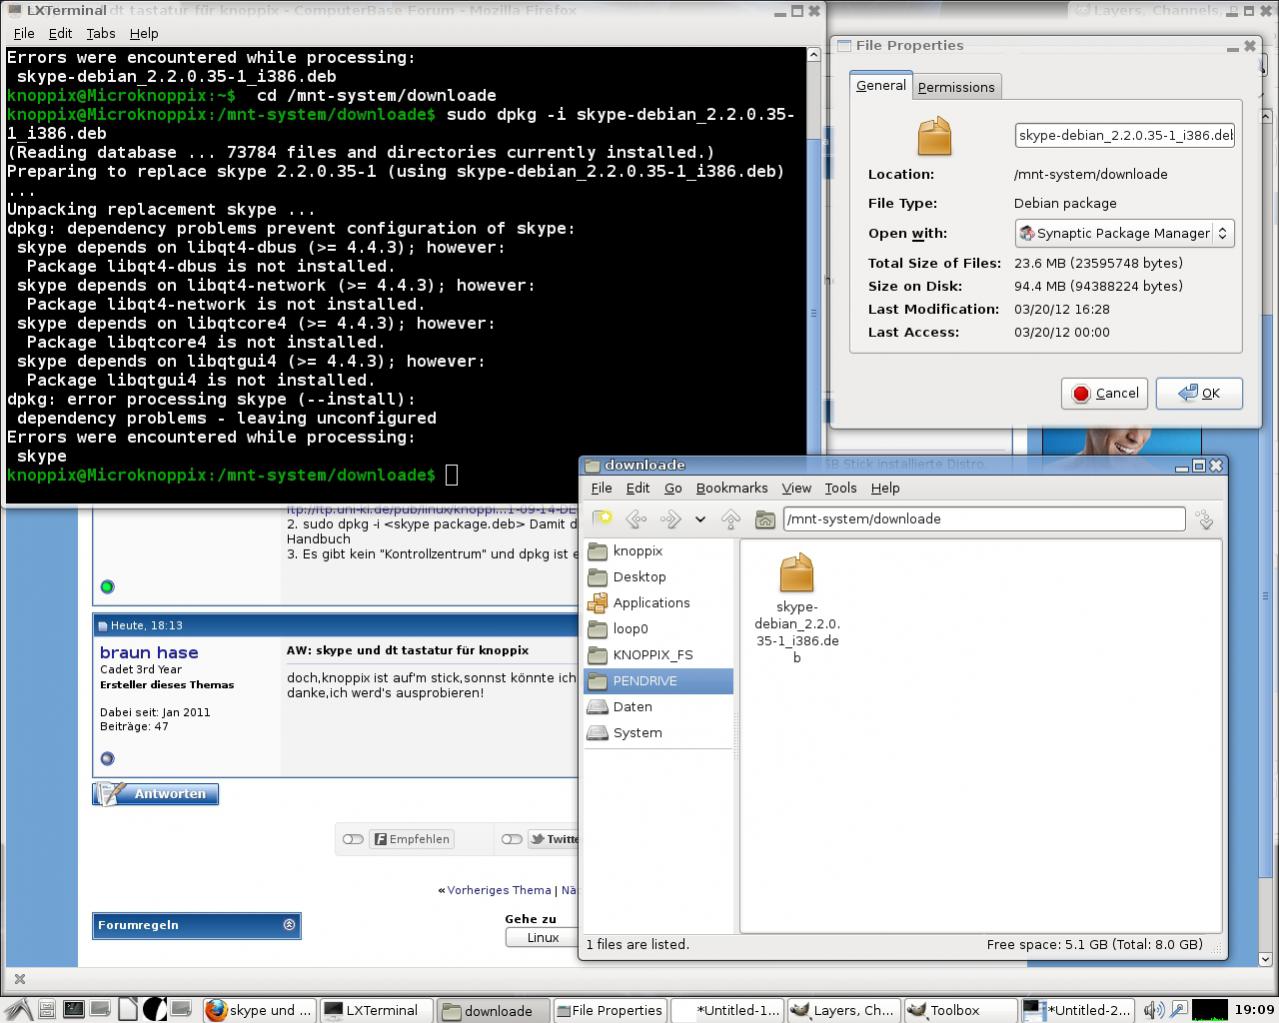
Task: Open File menu in downloade window
Action: pyautogui.click(x=601, y=488)
